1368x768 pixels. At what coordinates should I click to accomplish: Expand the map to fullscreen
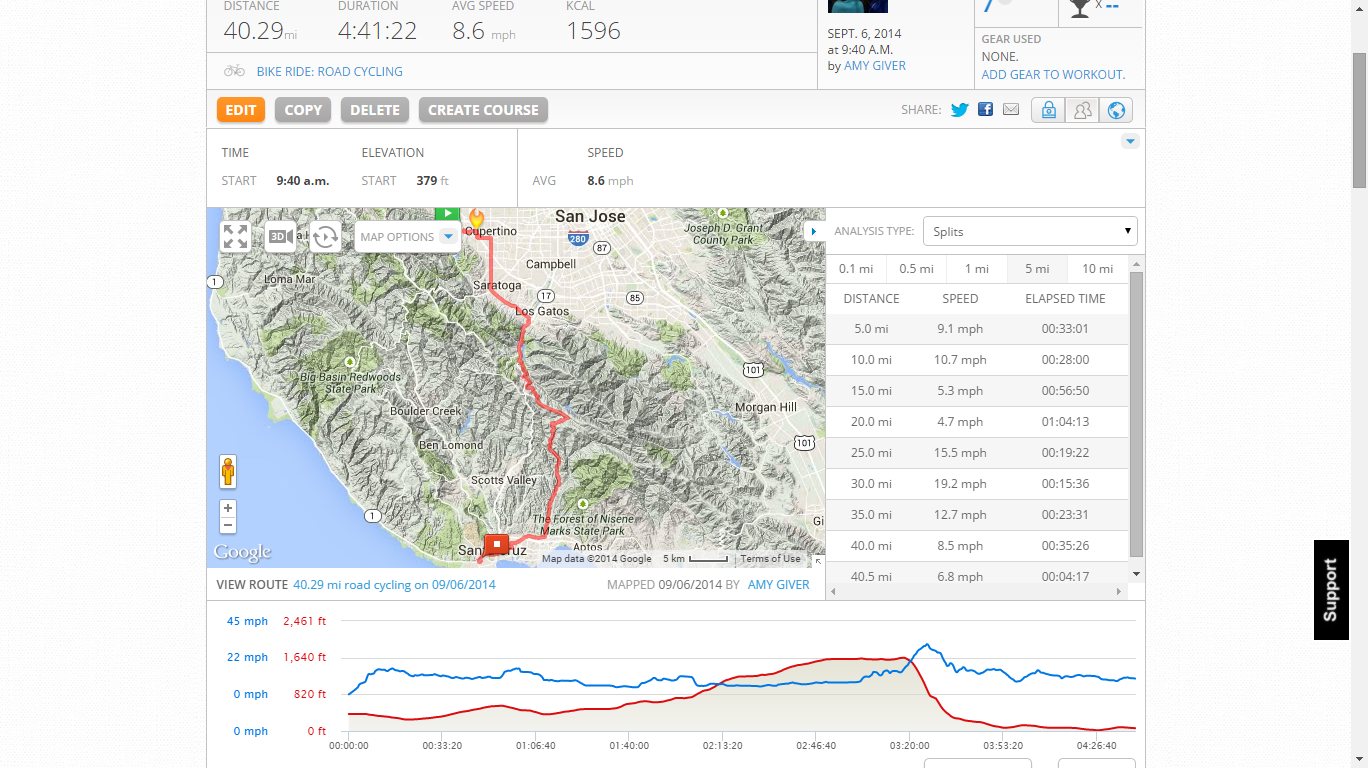235,237
